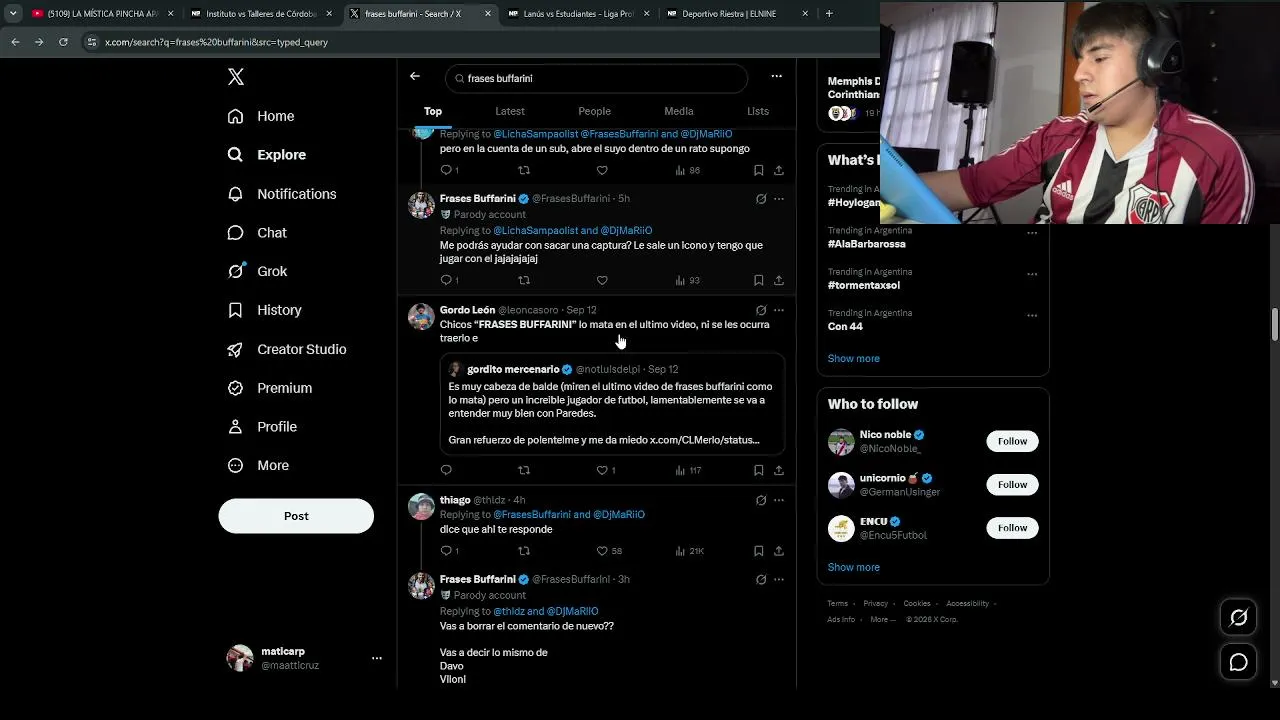Open the floating chat messages button
Viewport: 1280px width, 720px height.
(x=1238, y=662)
